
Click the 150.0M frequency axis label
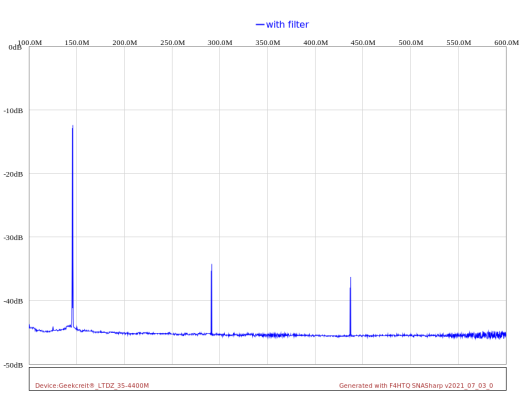77,43
